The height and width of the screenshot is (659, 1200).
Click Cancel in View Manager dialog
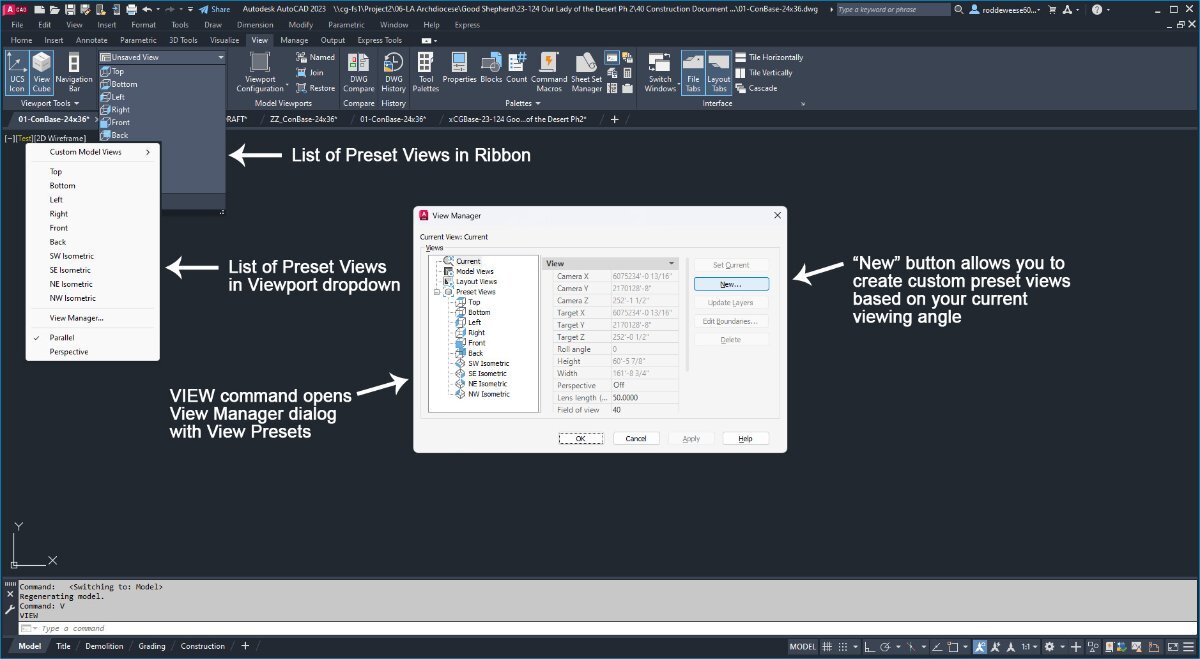[x=636, y=438]
